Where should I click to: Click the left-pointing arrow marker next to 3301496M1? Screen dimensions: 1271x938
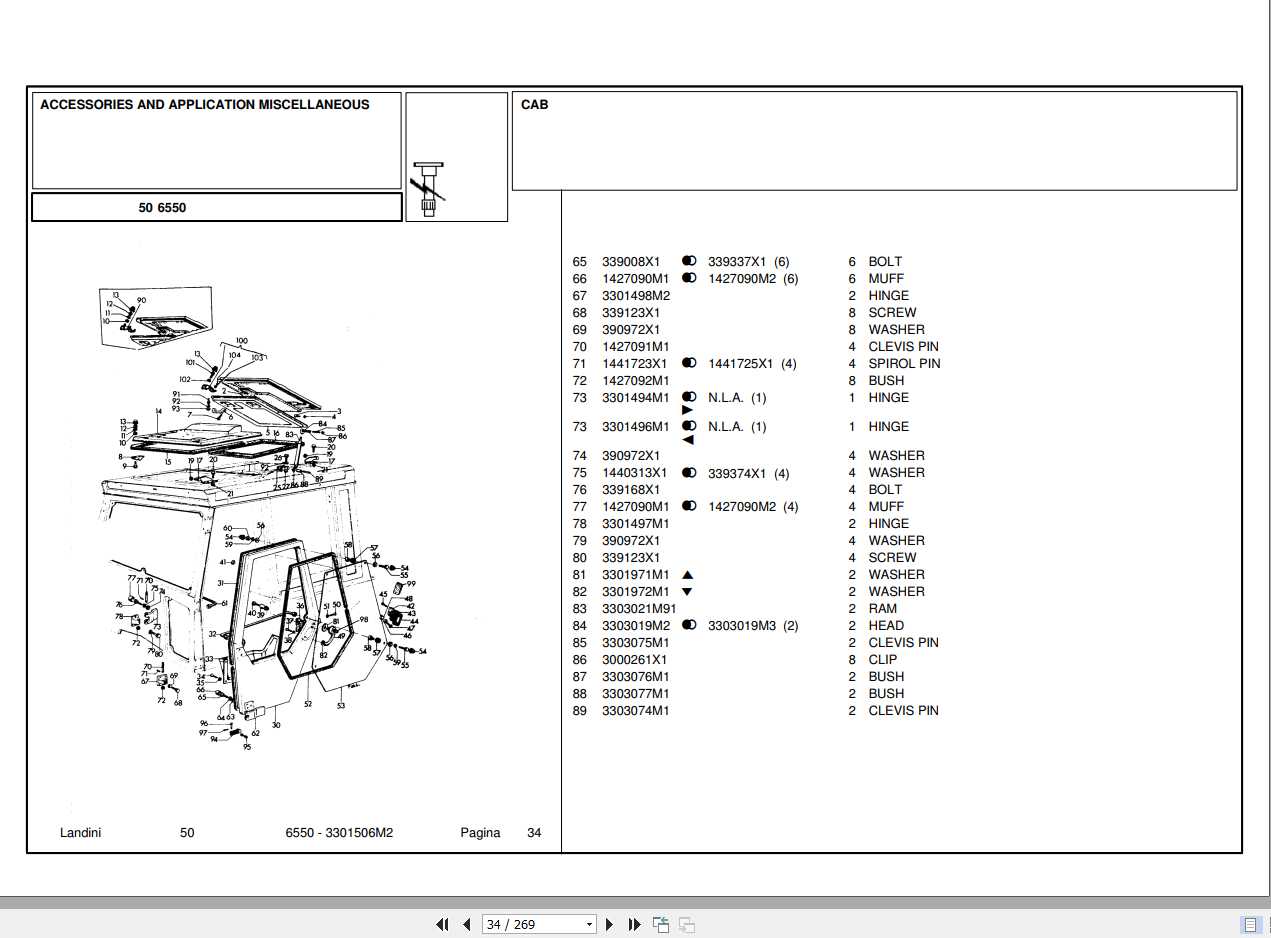coord(688,437)
